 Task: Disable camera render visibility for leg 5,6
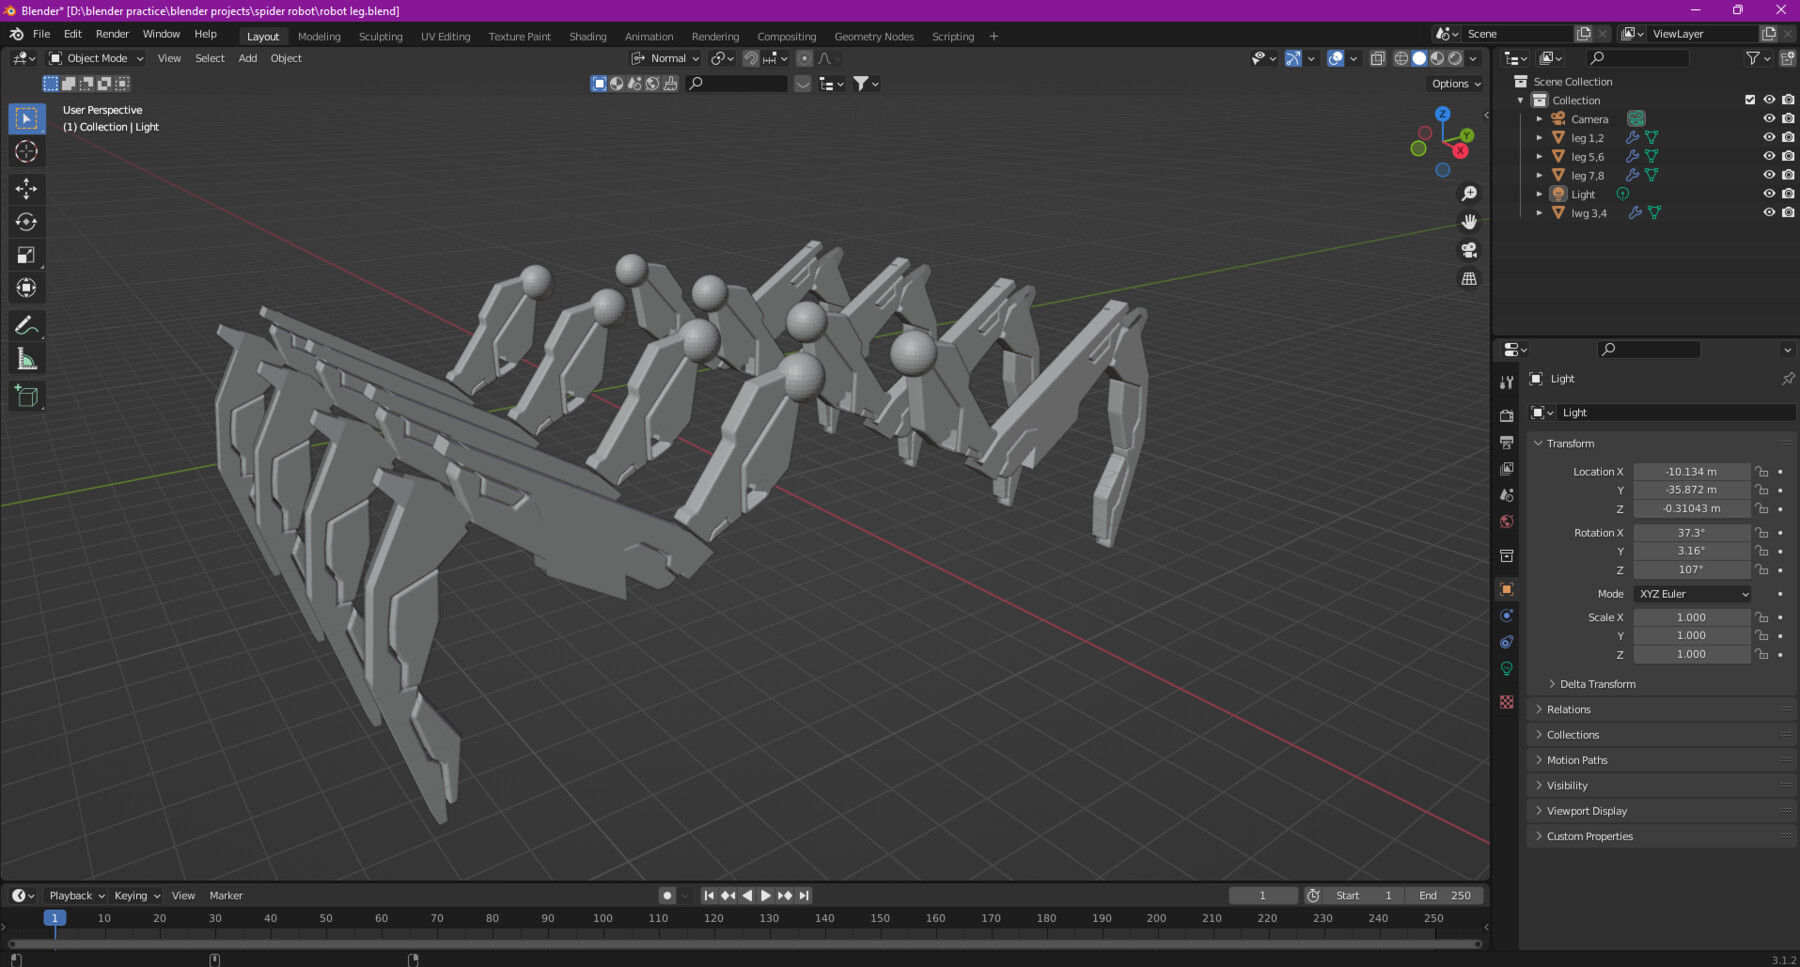pos(1787,156)
